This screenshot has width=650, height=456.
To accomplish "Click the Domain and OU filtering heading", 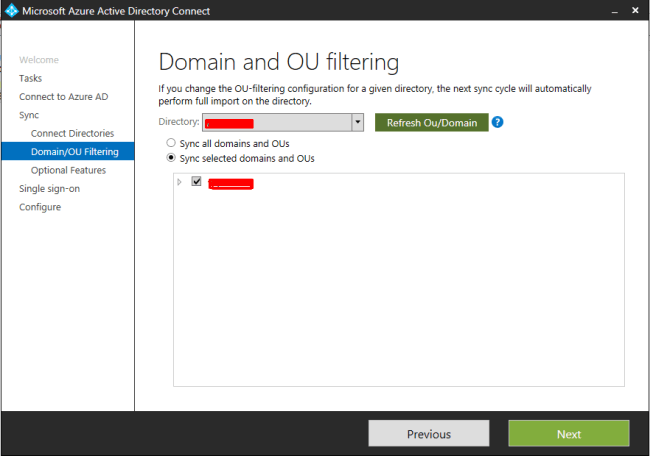I will pyautogui.click(x=279, y=62).
